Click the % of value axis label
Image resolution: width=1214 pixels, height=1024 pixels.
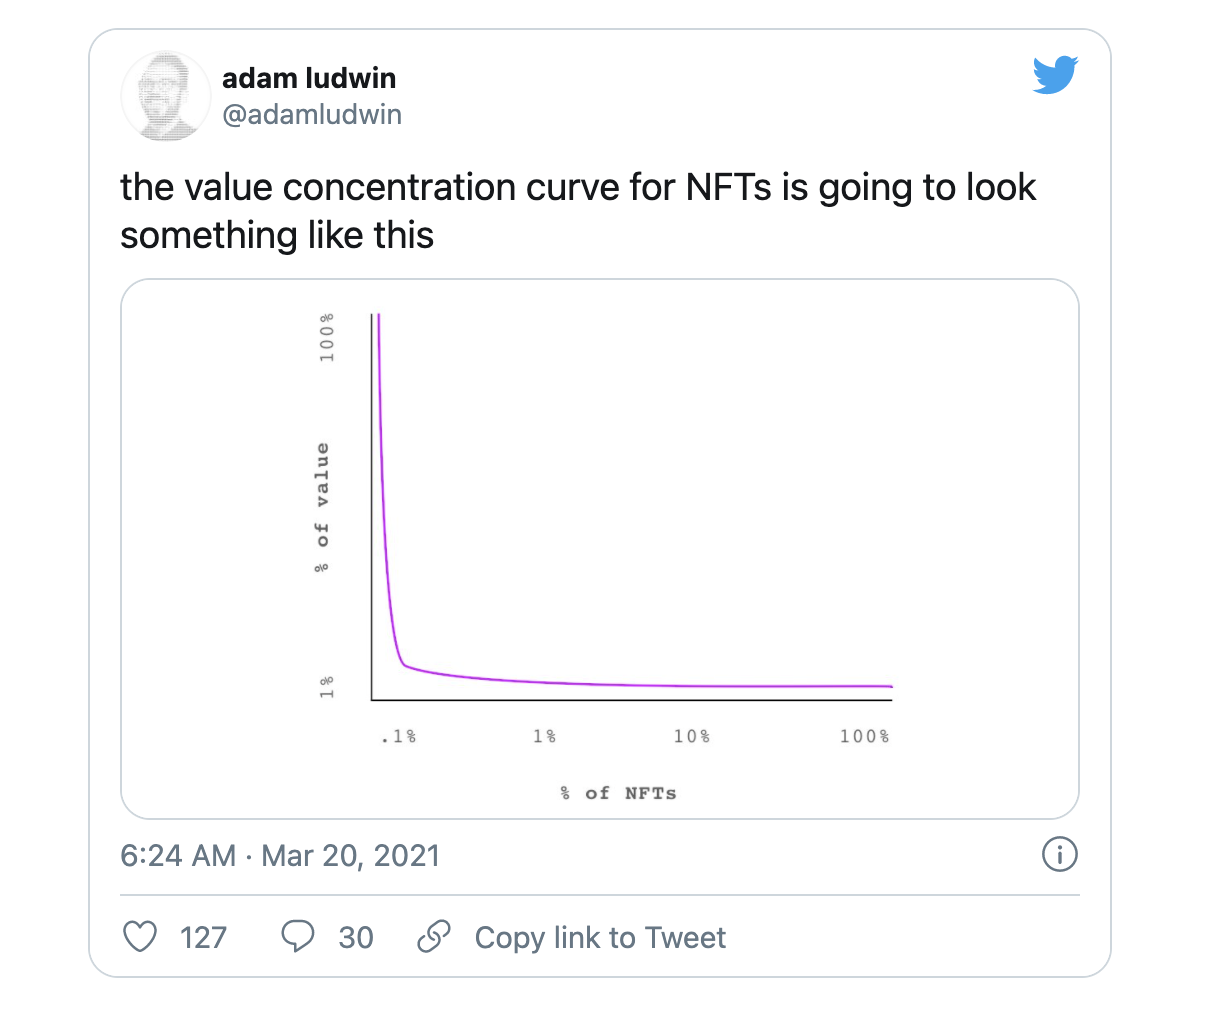tap(322, 505)
